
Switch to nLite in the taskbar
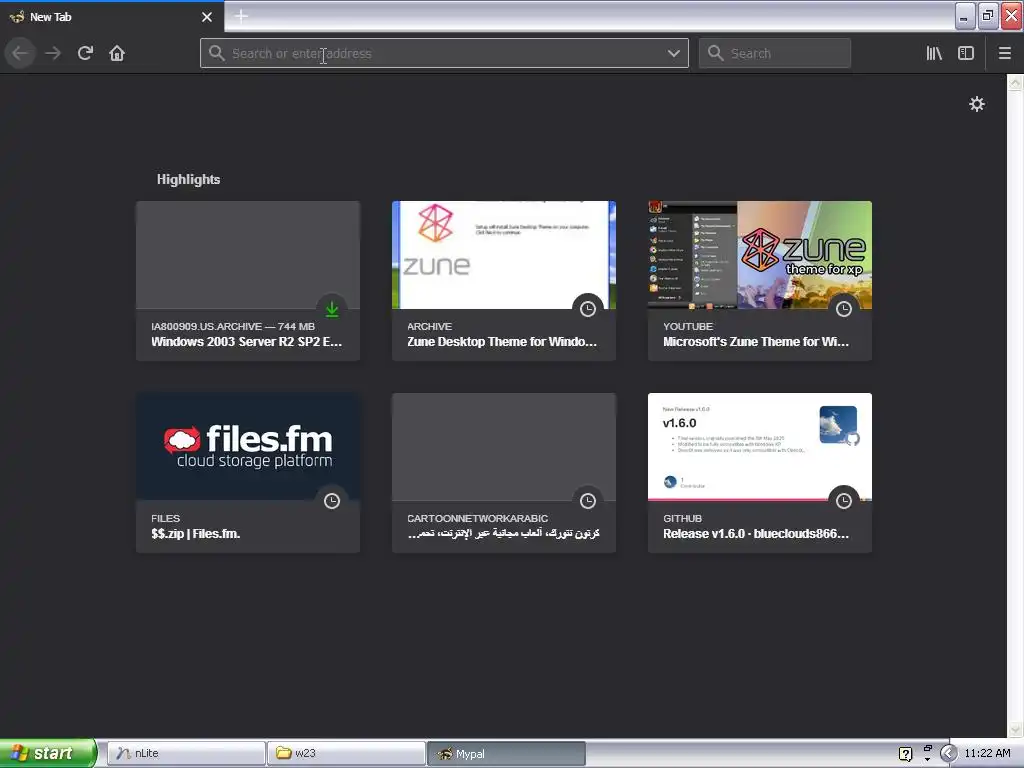click(x=186, y=753)
